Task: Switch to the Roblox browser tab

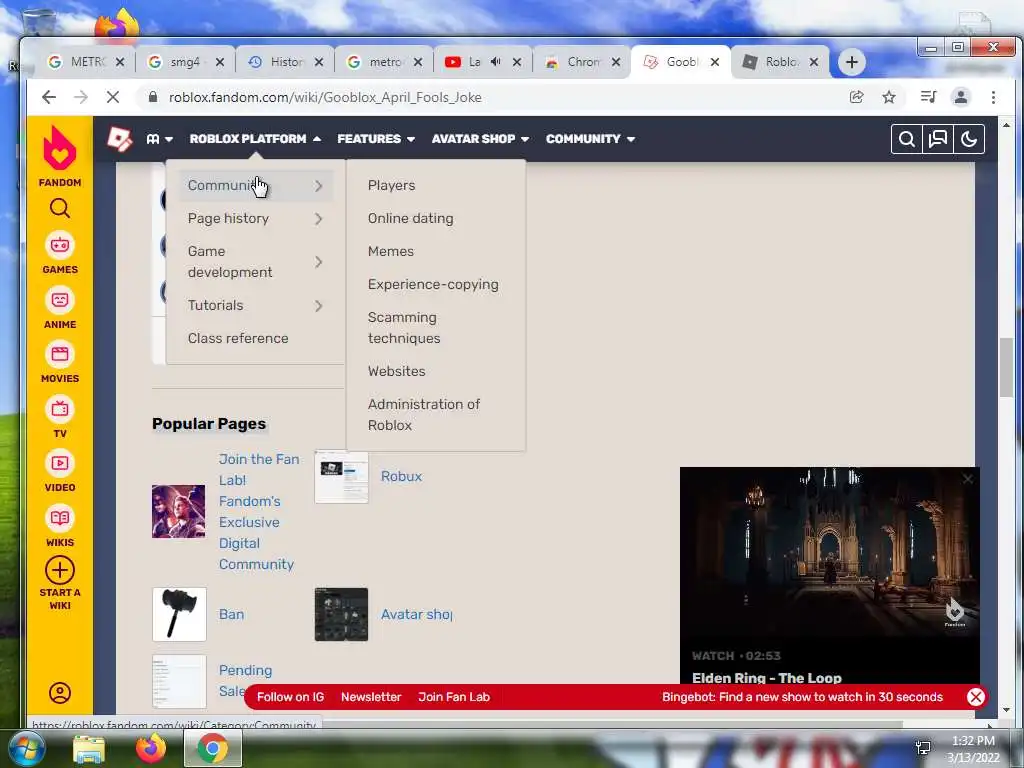Action: [780, 62]
